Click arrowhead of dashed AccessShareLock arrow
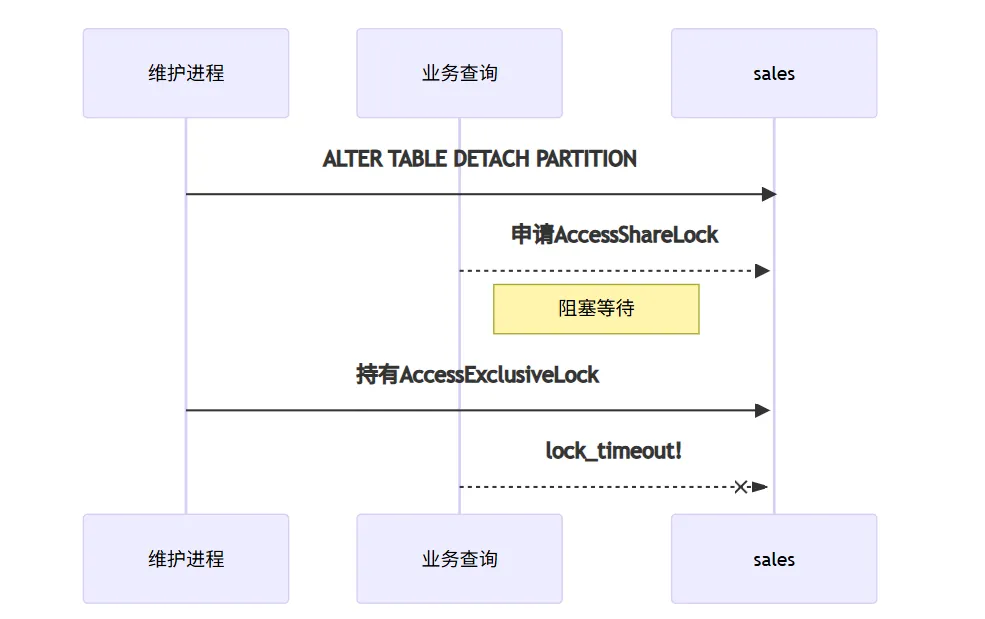 tap(763, 271)
